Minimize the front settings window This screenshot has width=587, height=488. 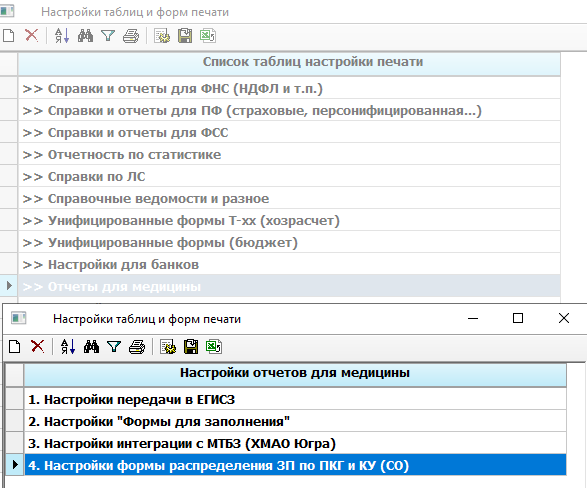(473, 318)
